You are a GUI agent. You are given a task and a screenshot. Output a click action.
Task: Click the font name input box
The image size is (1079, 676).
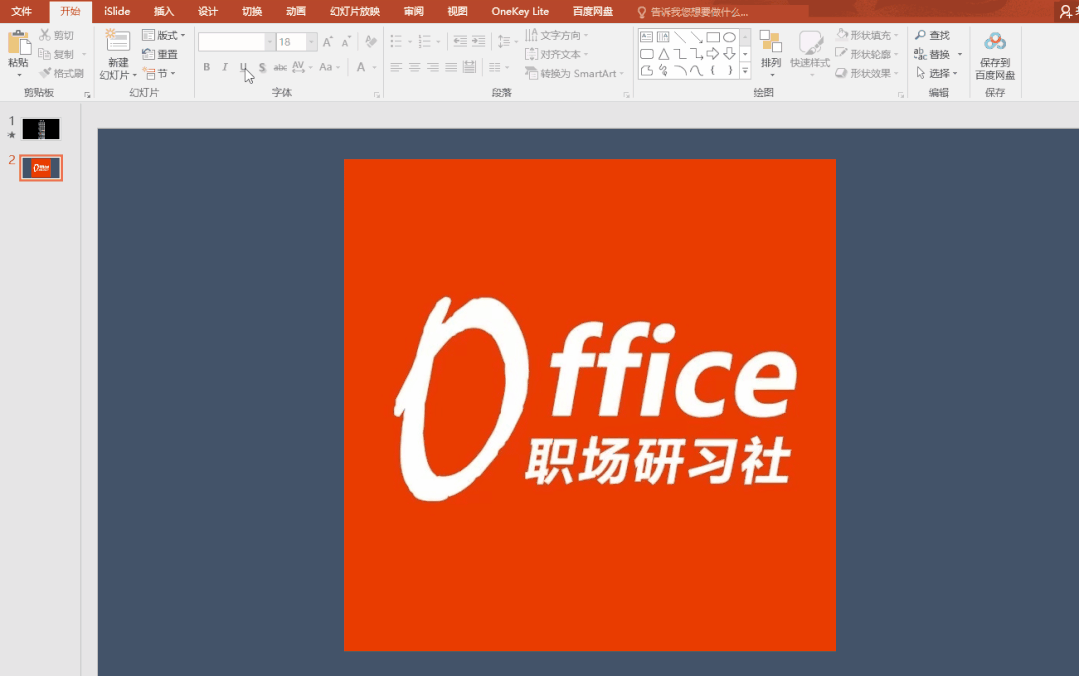pos(232,42)
